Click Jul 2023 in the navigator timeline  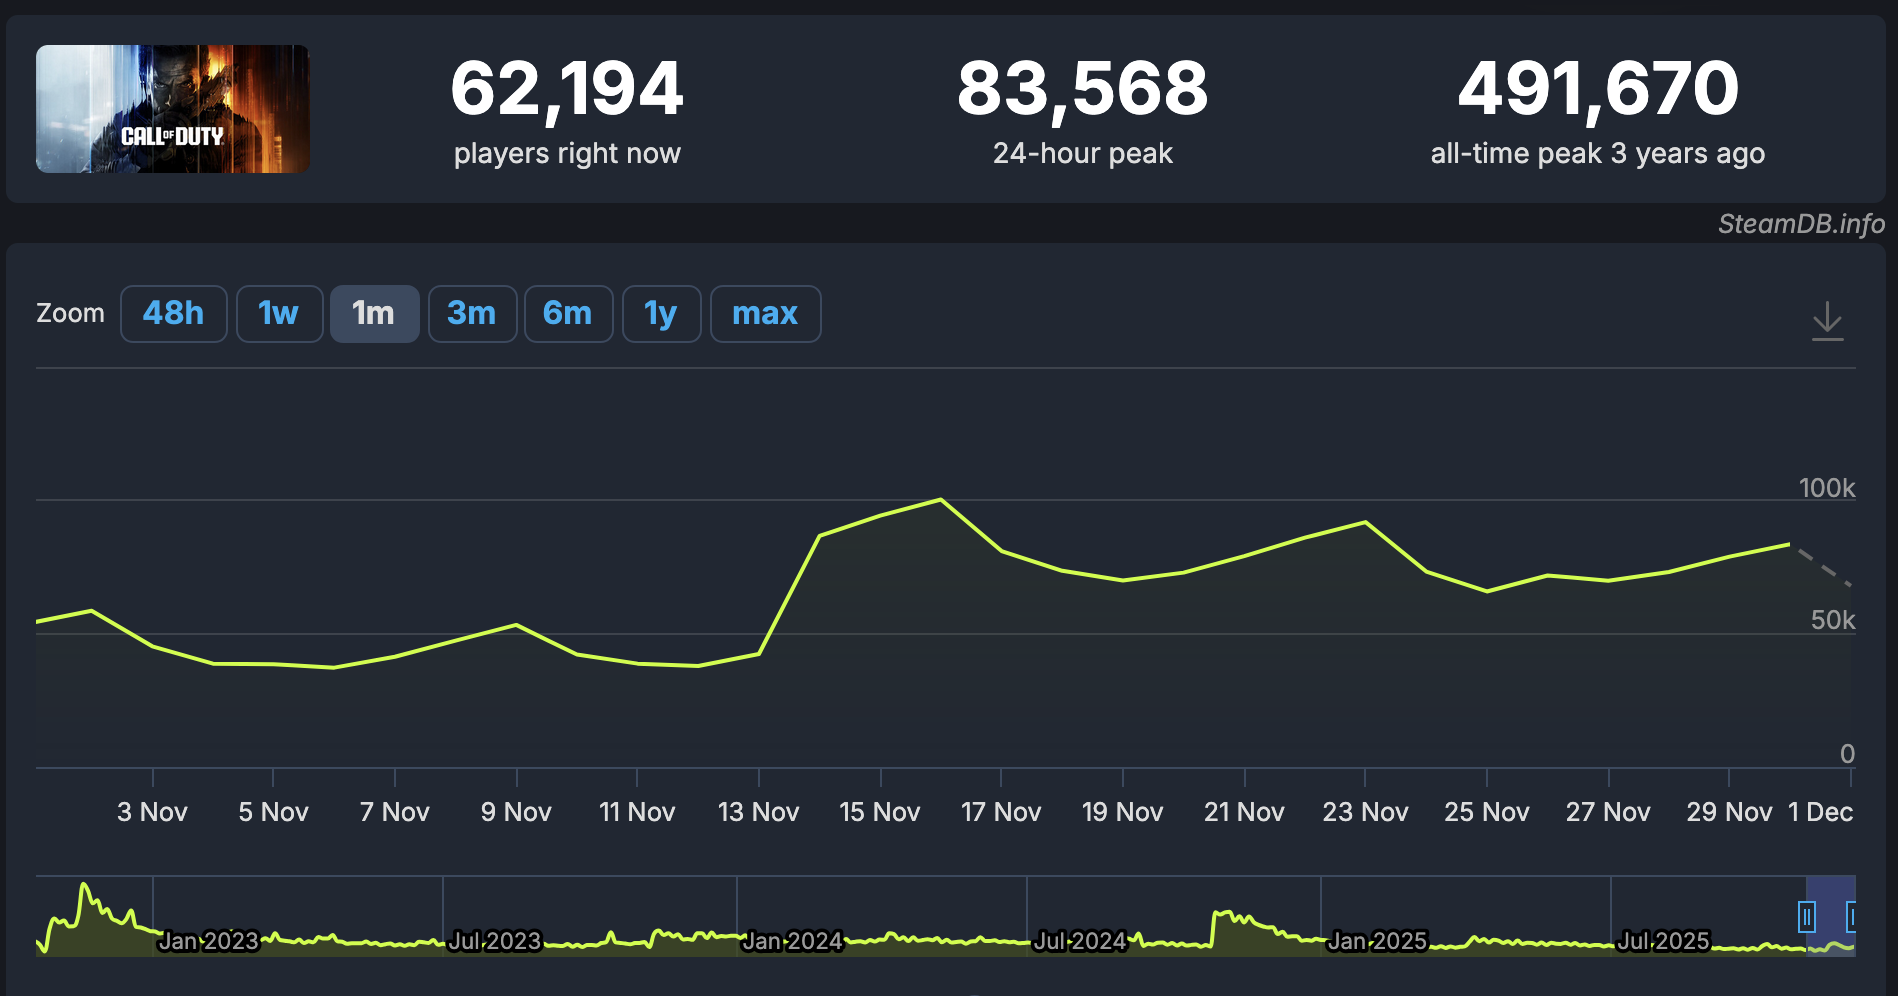click(x=495, y=941)
